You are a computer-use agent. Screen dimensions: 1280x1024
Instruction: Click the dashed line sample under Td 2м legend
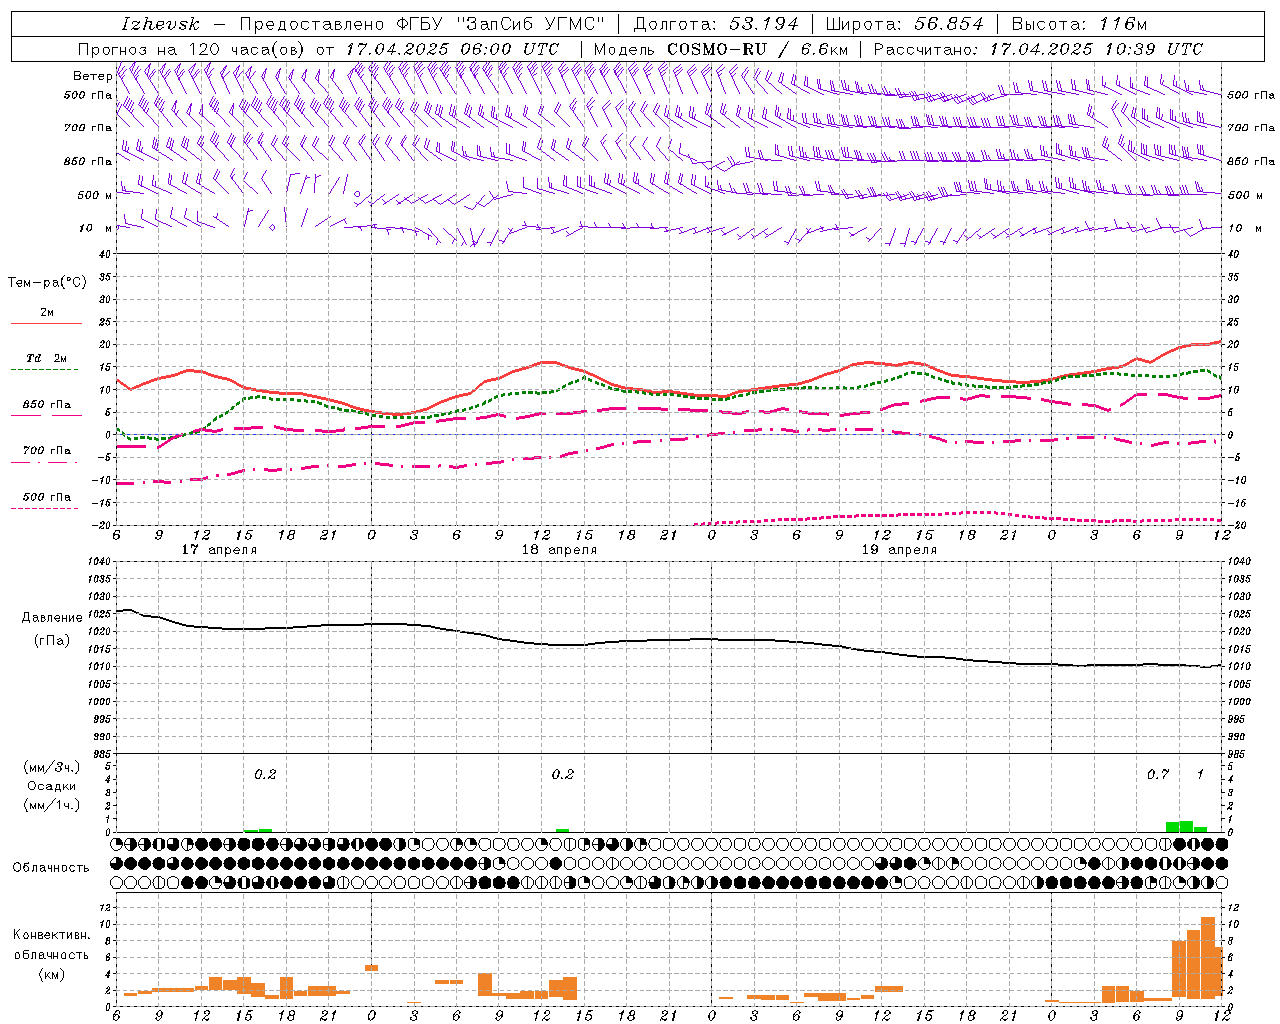[x=46, y=370]
